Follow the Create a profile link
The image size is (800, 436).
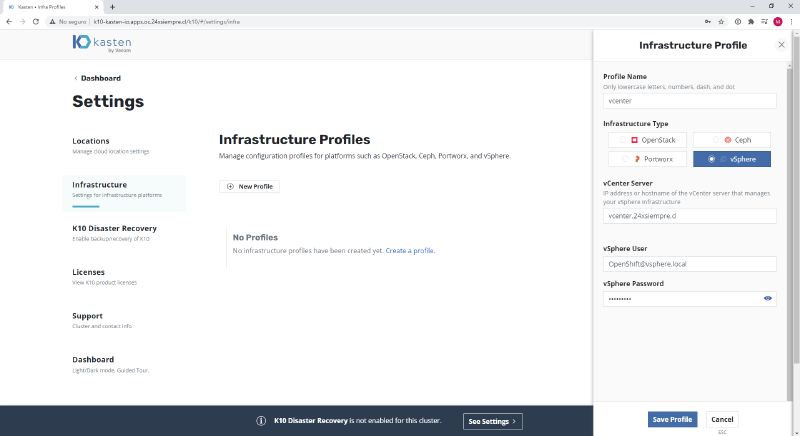(x=410, y=250)
